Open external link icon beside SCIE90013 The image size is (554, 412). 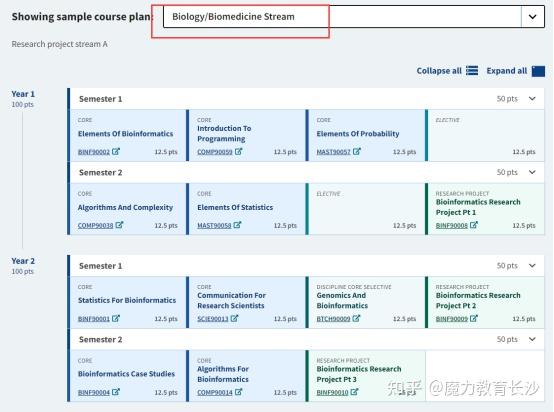[234, 318]
